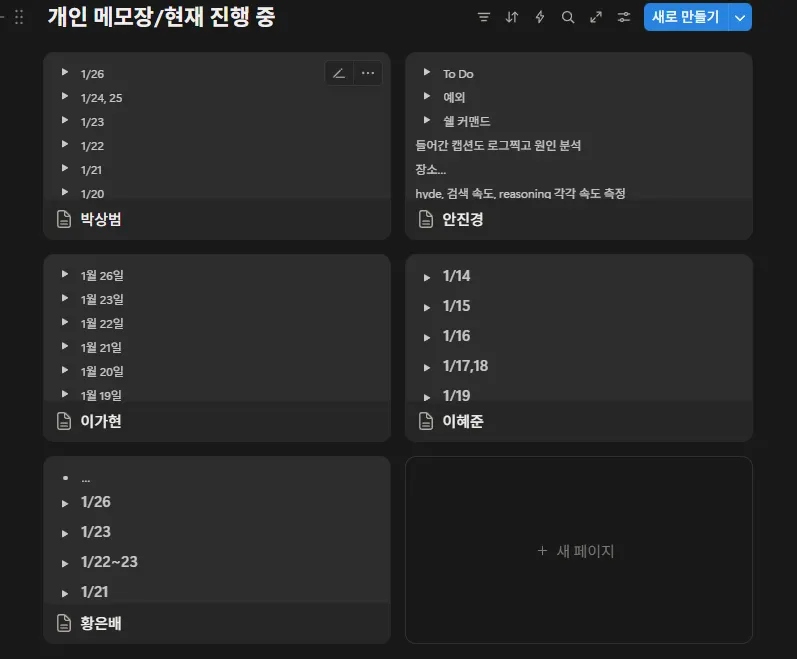Screen dimensions: 797x659
Task: Click the drag handle beside the title
Action: coord(19,17)
